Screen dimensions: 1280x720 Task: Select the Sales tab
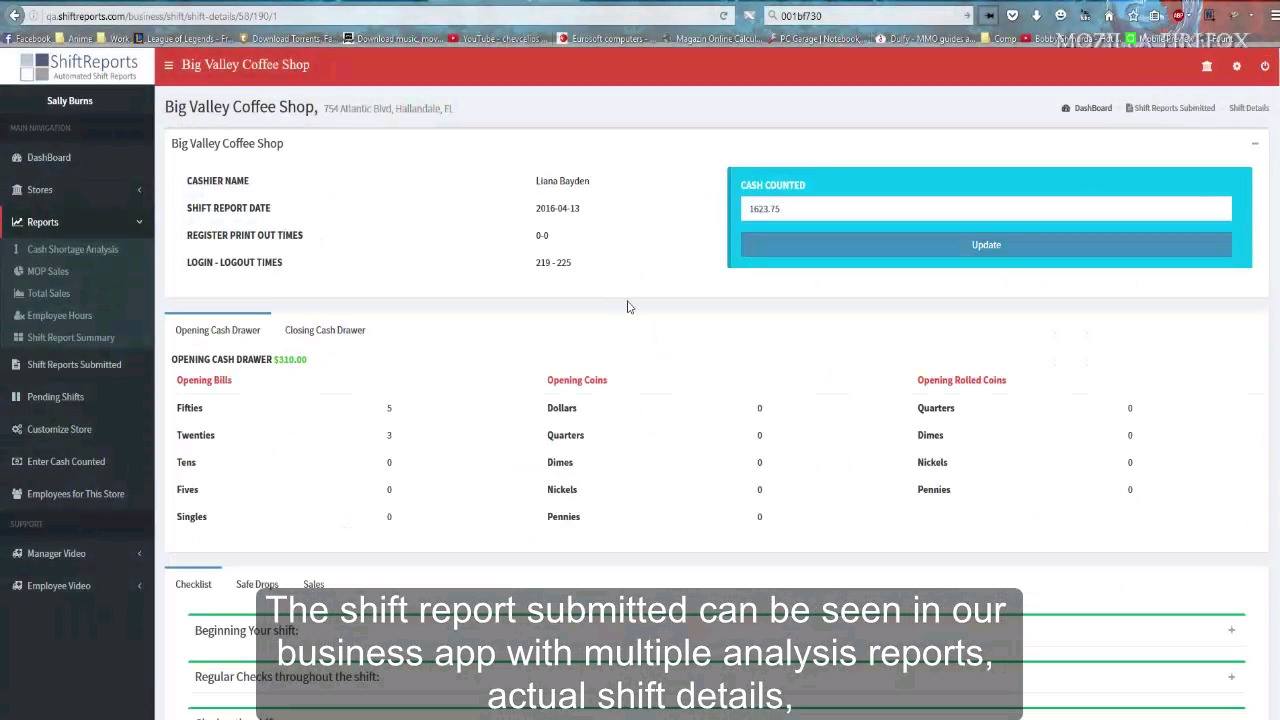coord(314,584)
